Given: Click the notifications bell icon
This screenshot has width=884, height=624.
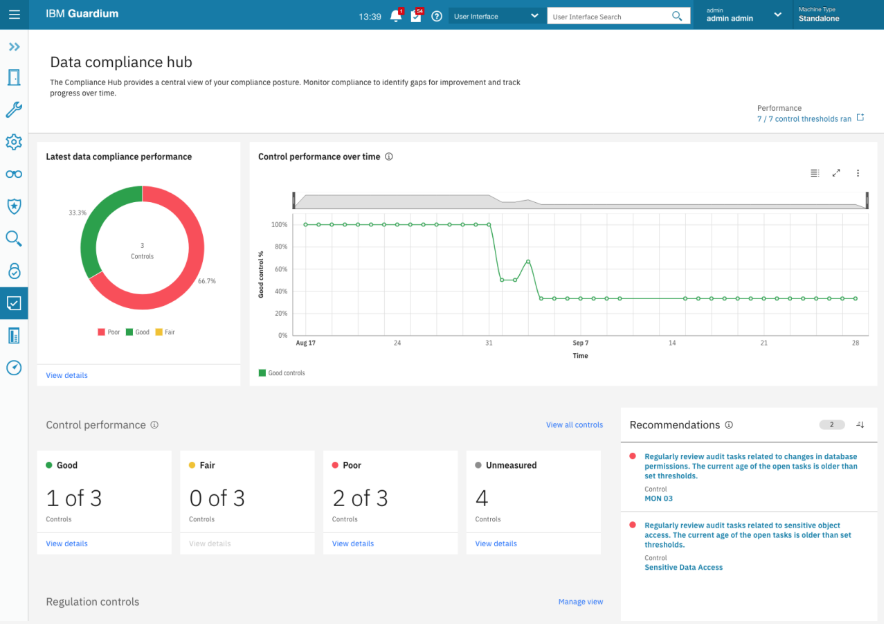Looking at the screenshot, I should click(395, 16).
